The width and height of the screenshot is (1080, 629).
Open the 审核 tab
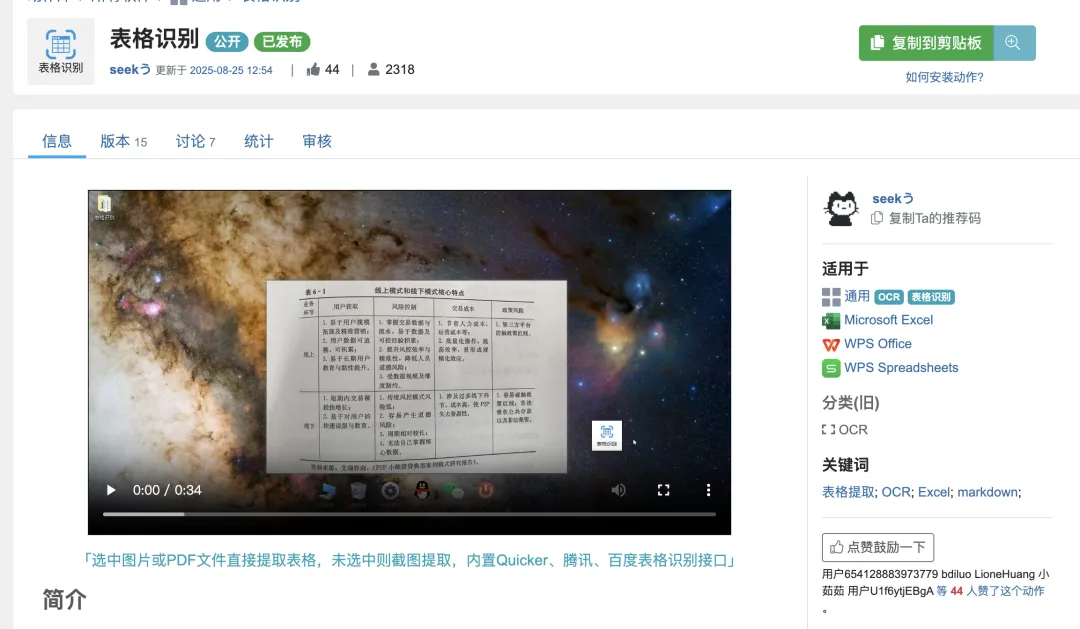point(317,141)
